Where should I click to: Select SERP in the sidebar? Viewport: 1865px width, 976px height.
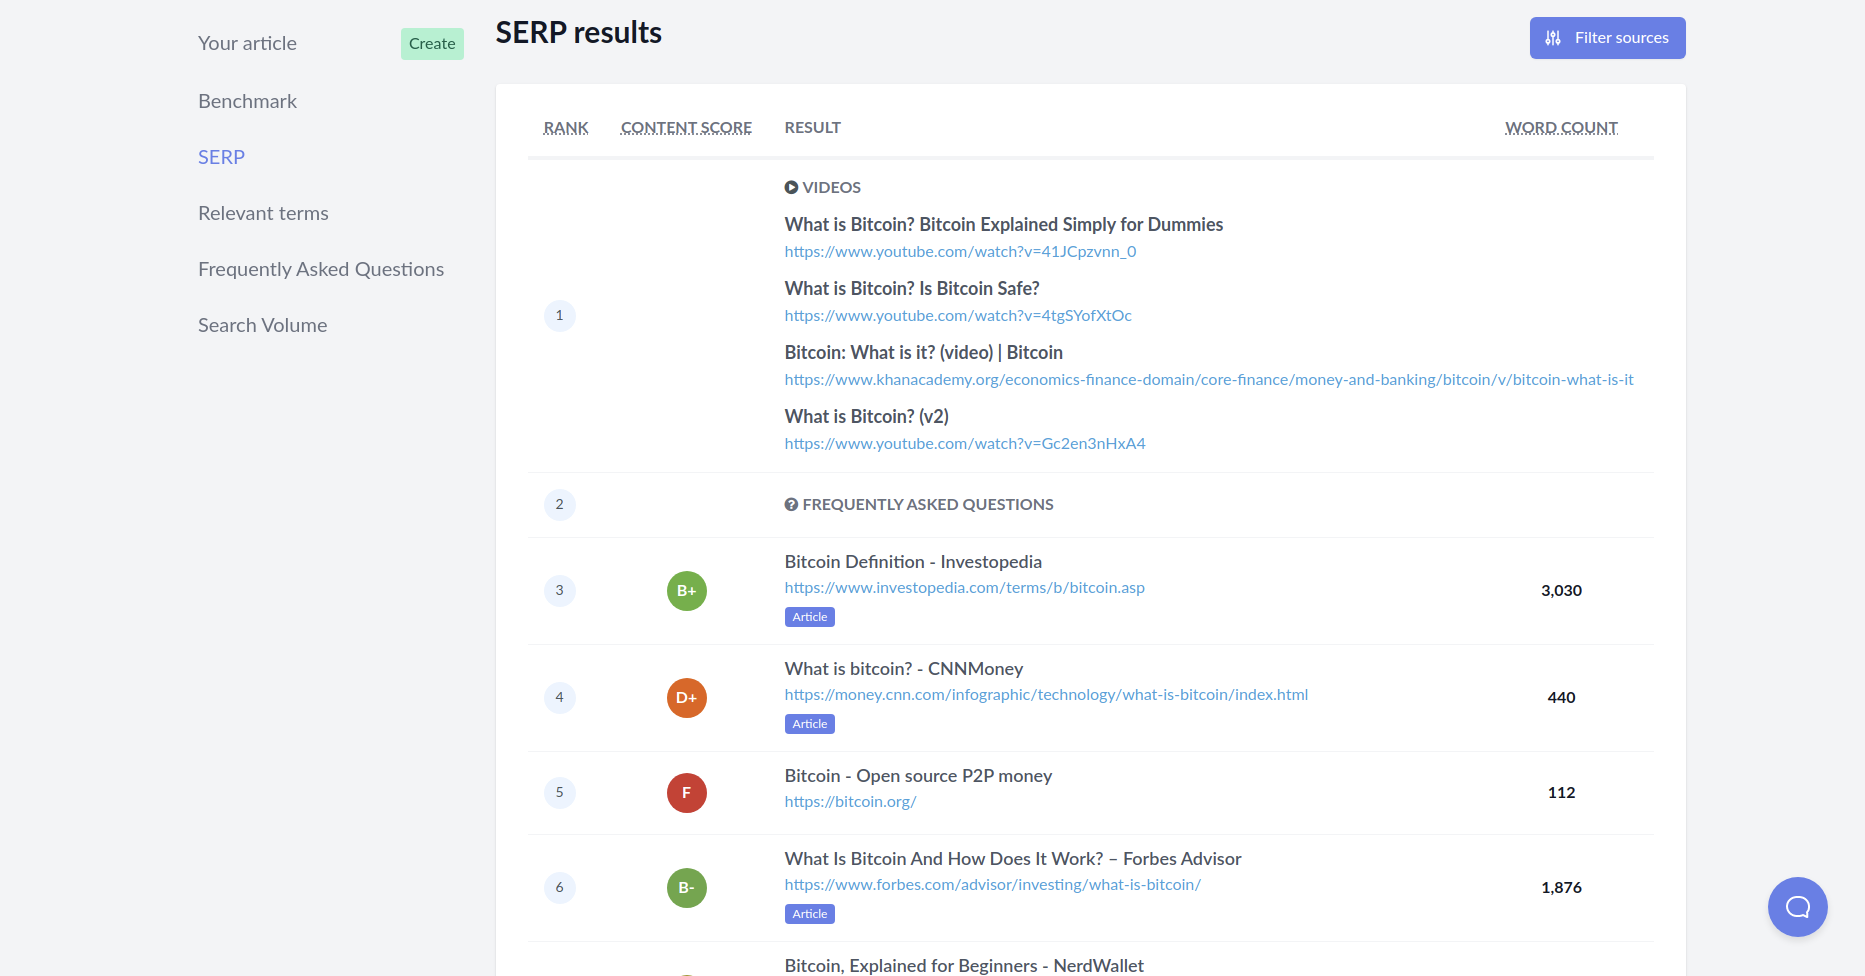(x=221, y=157)
